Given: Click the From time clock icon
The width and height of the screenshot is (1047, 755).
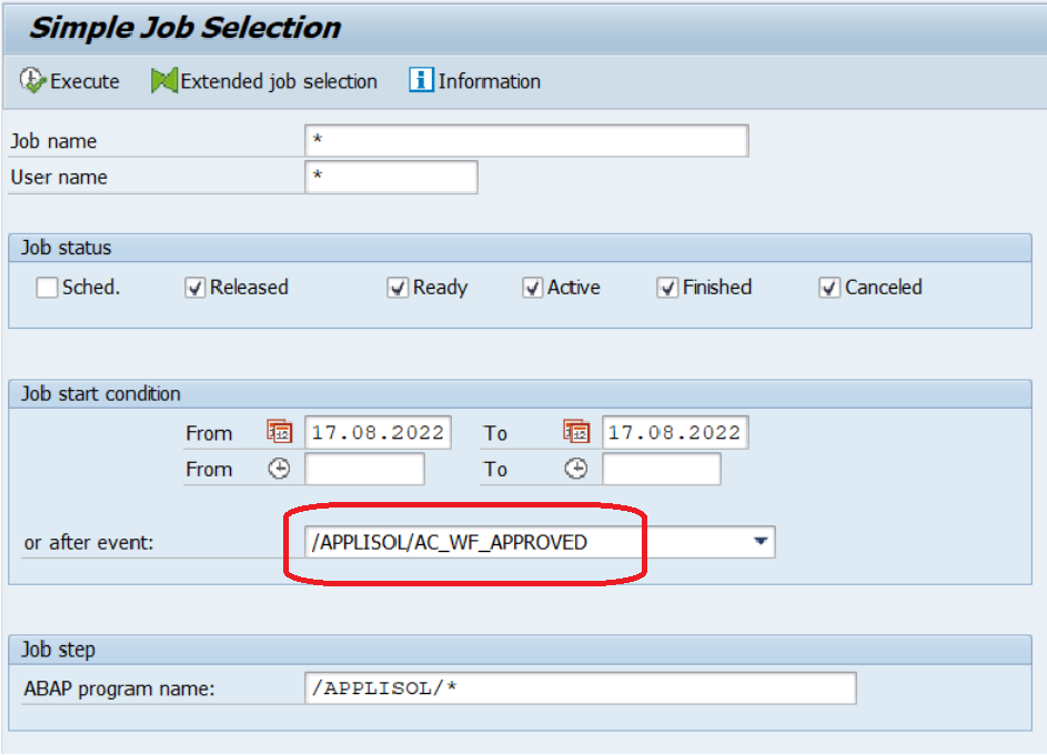Looking at the screenshot, I should point(279,469).
